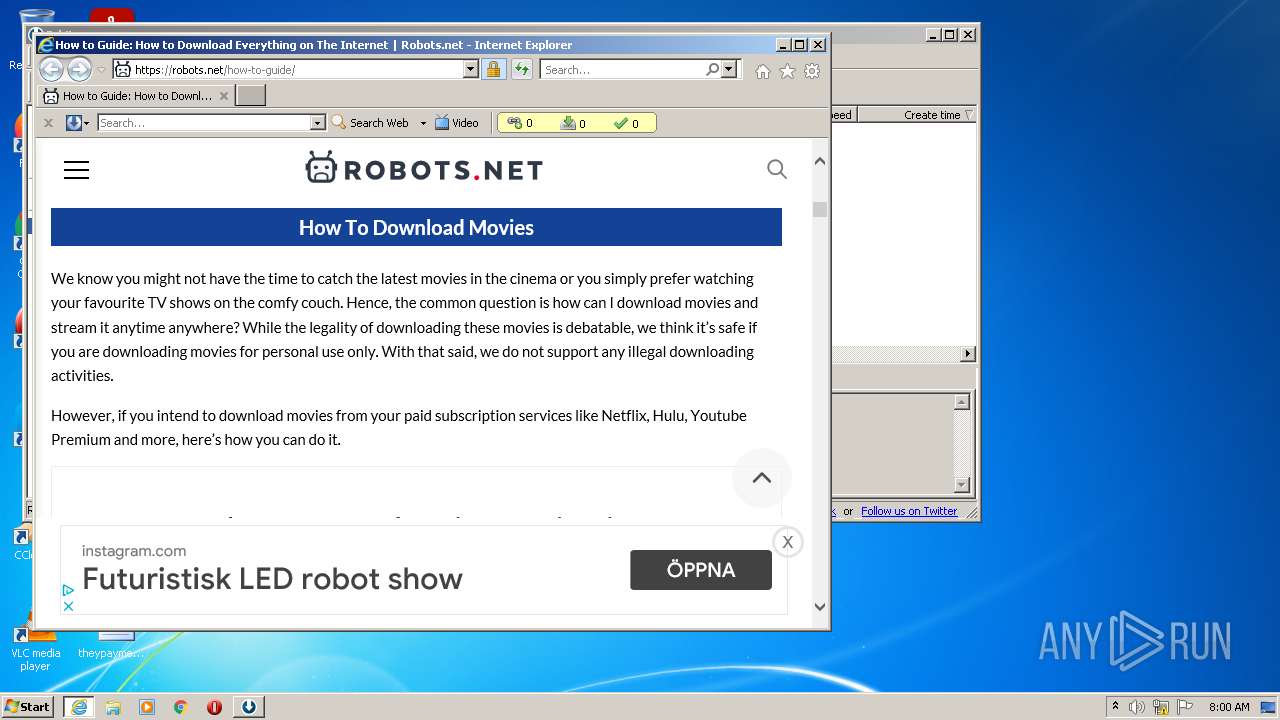Viewport: 1280px width, 720px height.
Task: Refresh the page with green arrows button
Action: pos(521,69)
